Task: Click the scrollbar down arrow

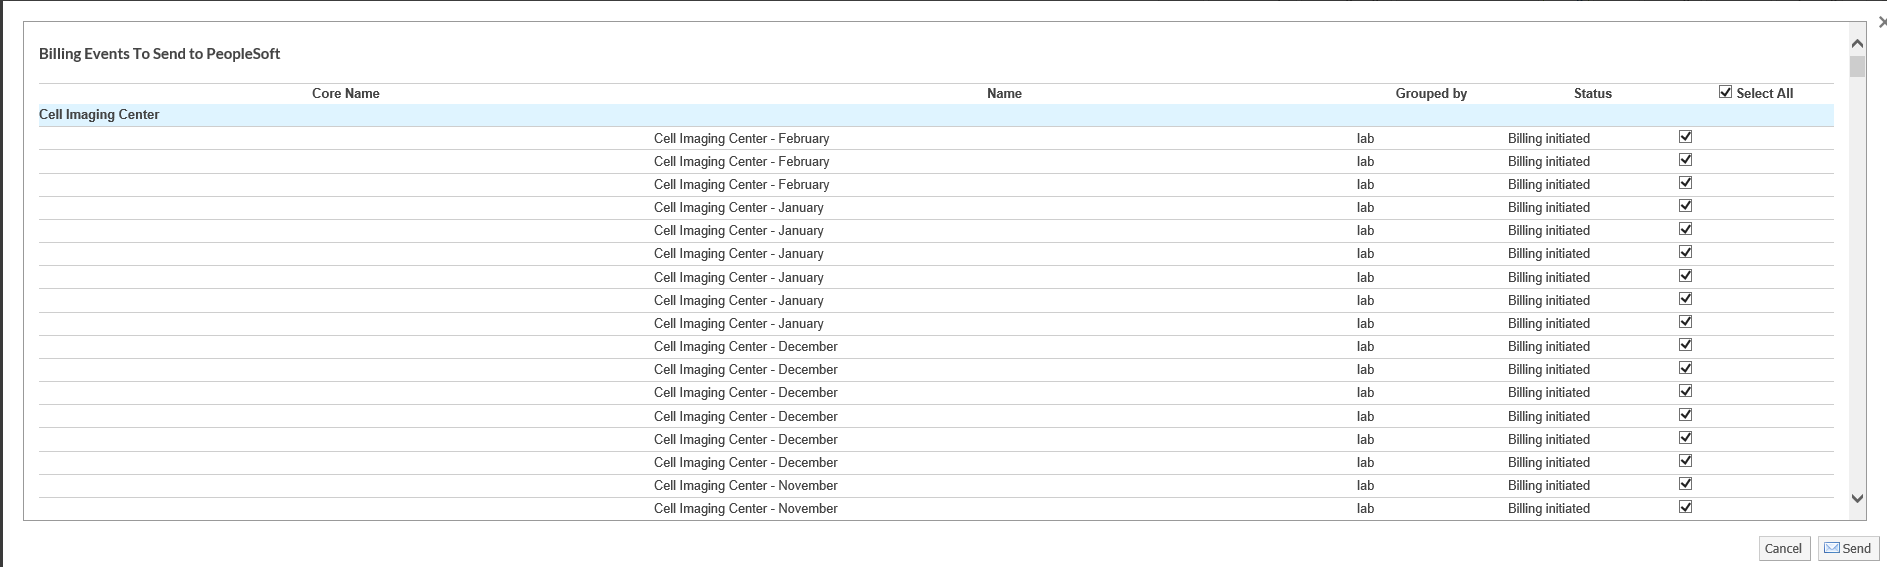Action: point(1857,498)
